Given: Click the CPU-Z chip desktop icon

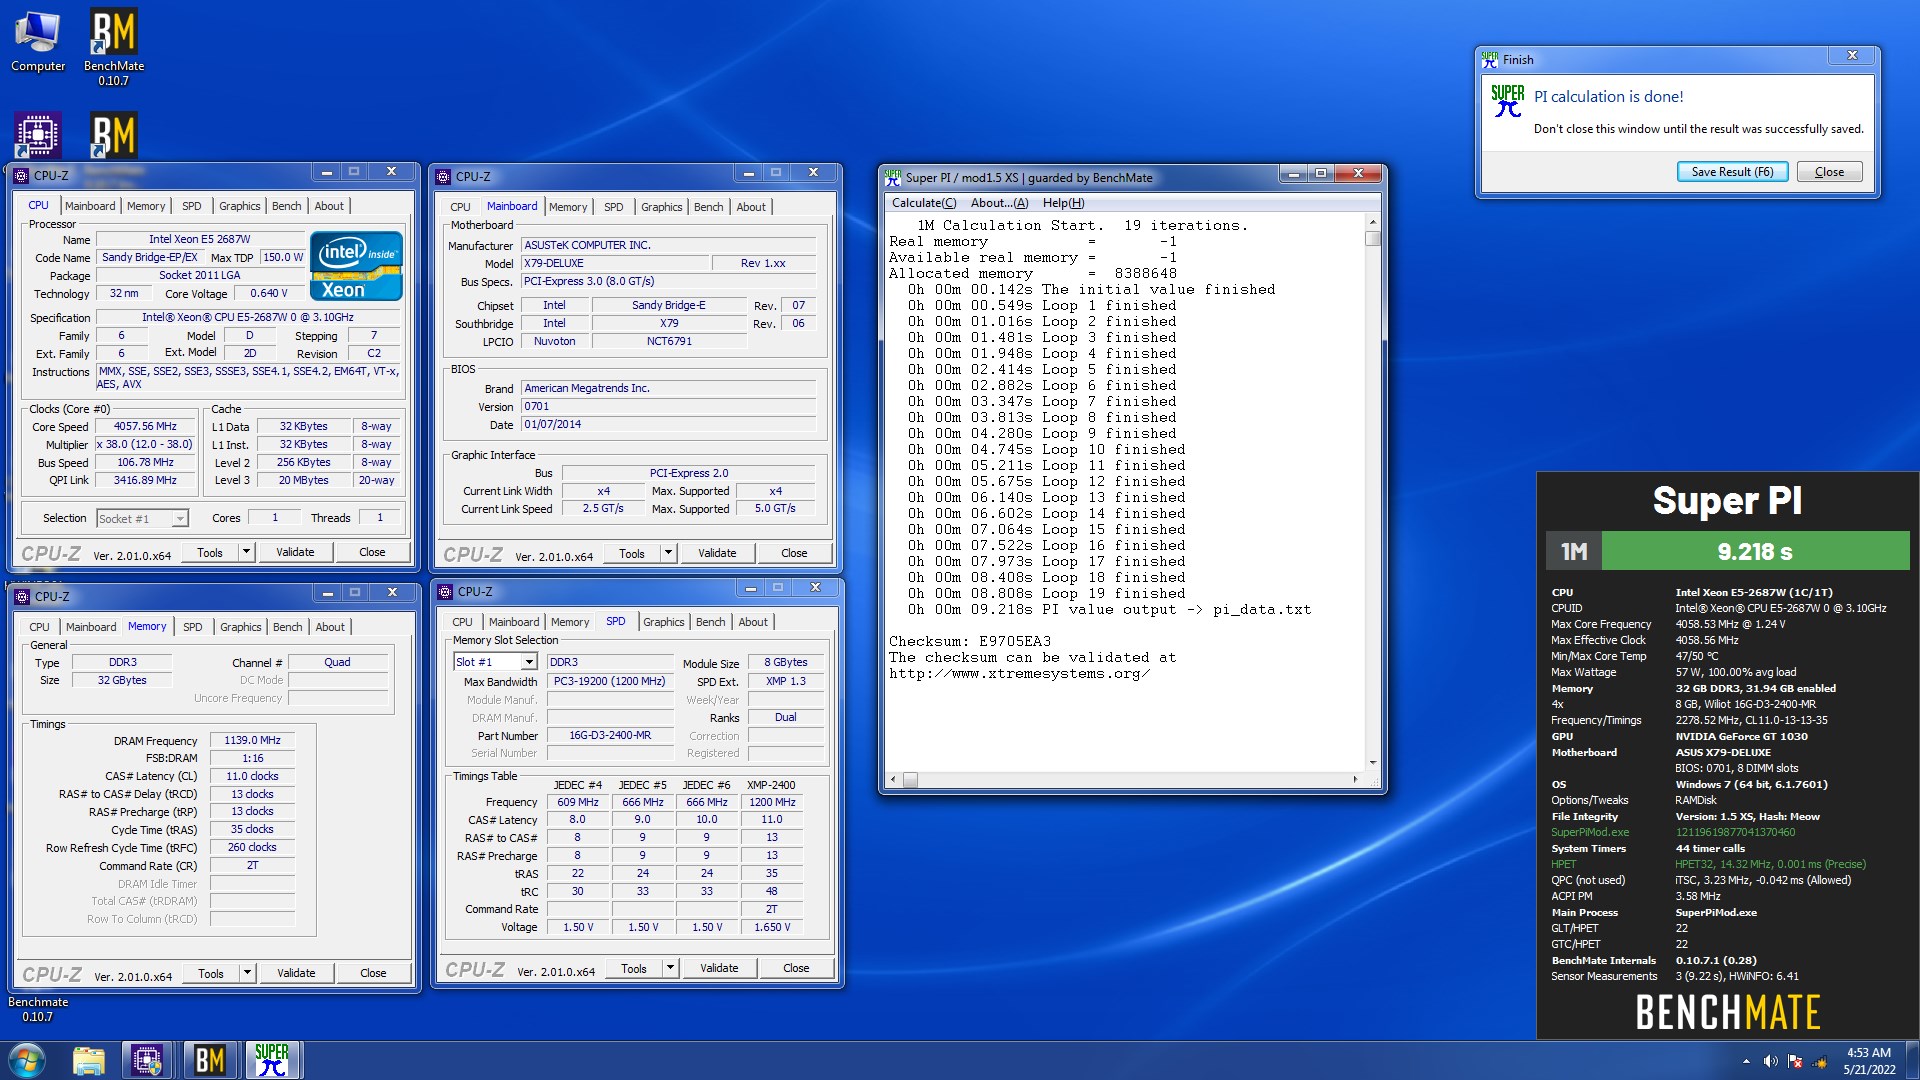Looking at the screenshot, I should click(38, 135).
